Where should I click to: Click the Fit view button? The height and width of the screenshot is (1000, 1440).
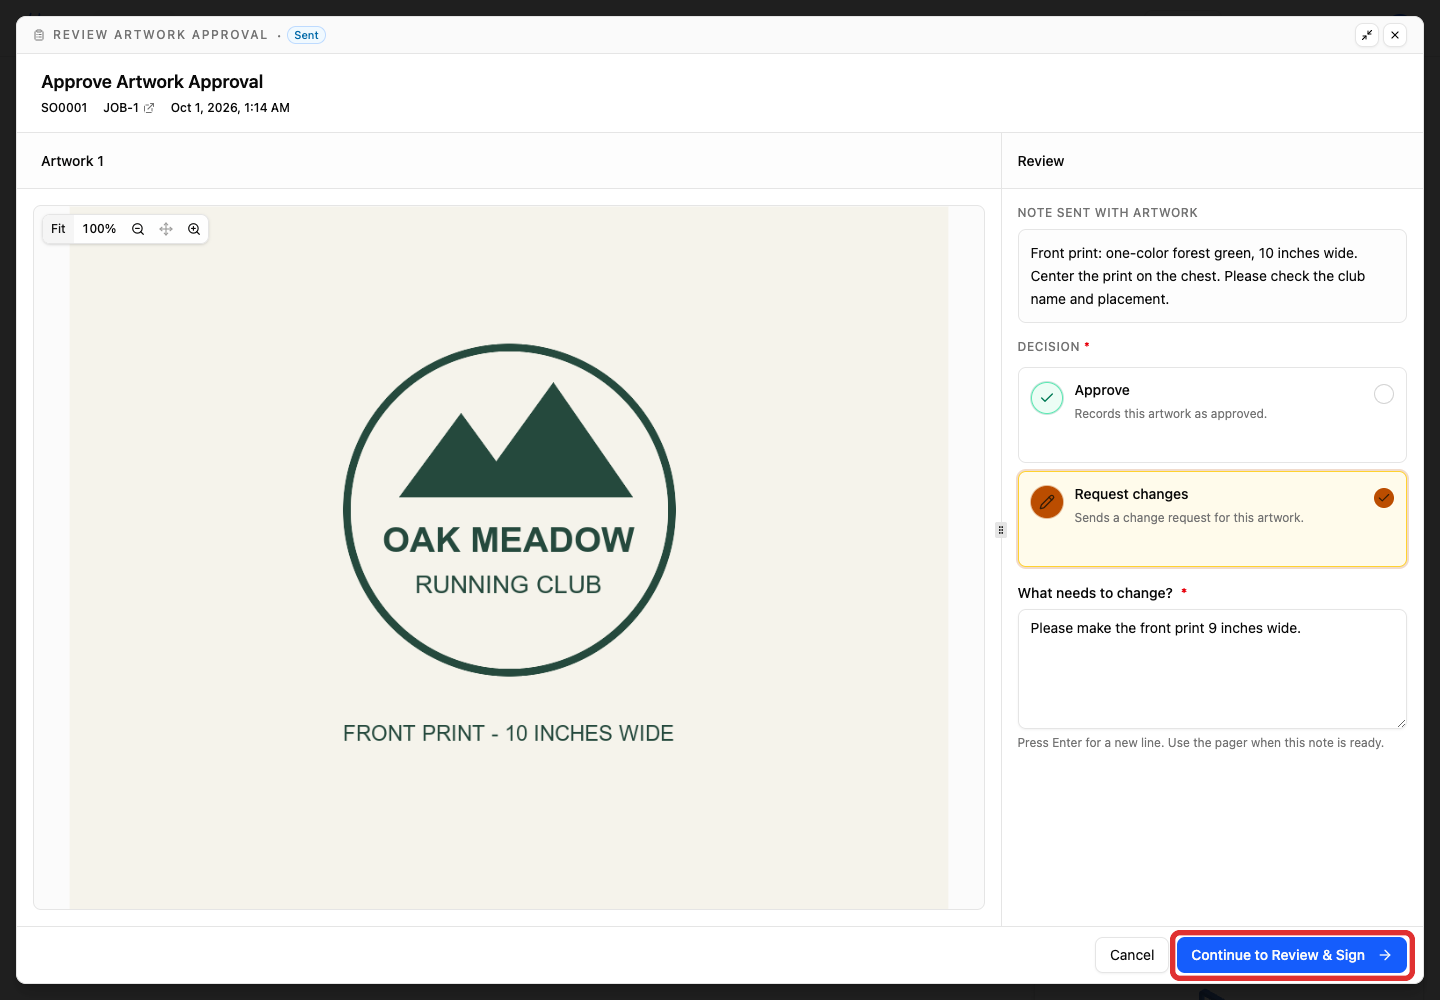tap(58, 229)
